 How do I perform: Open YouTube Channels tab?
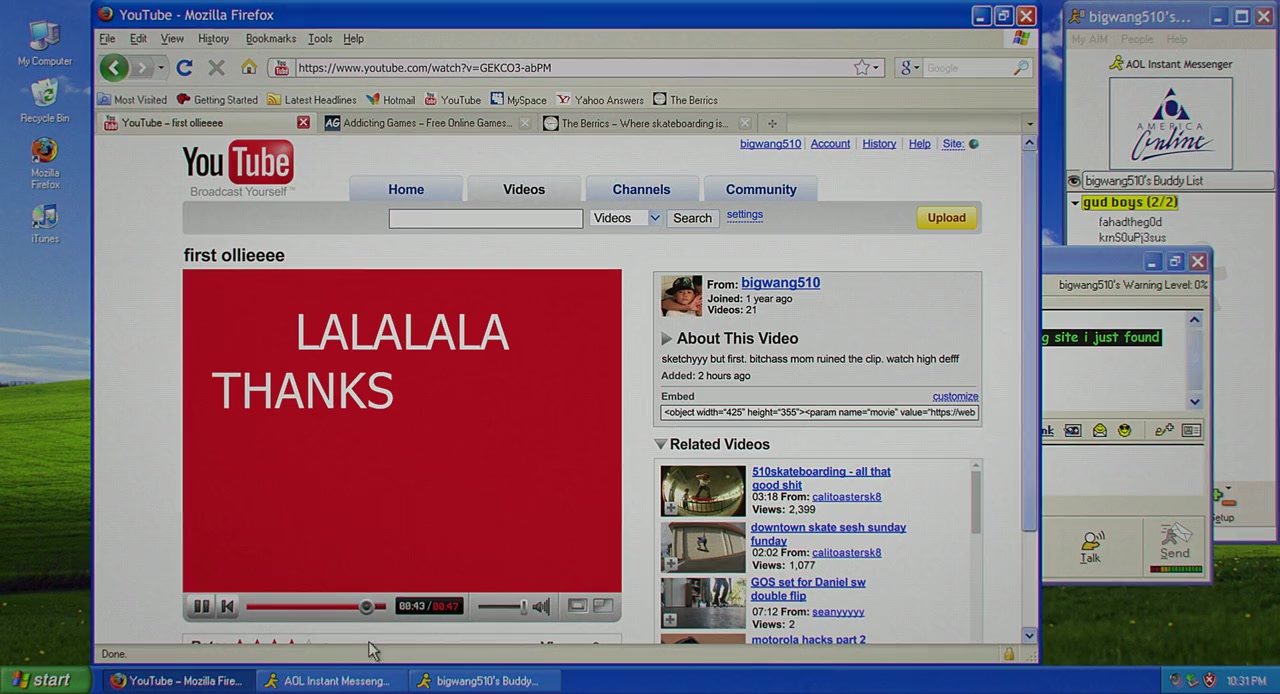point(642,189)
